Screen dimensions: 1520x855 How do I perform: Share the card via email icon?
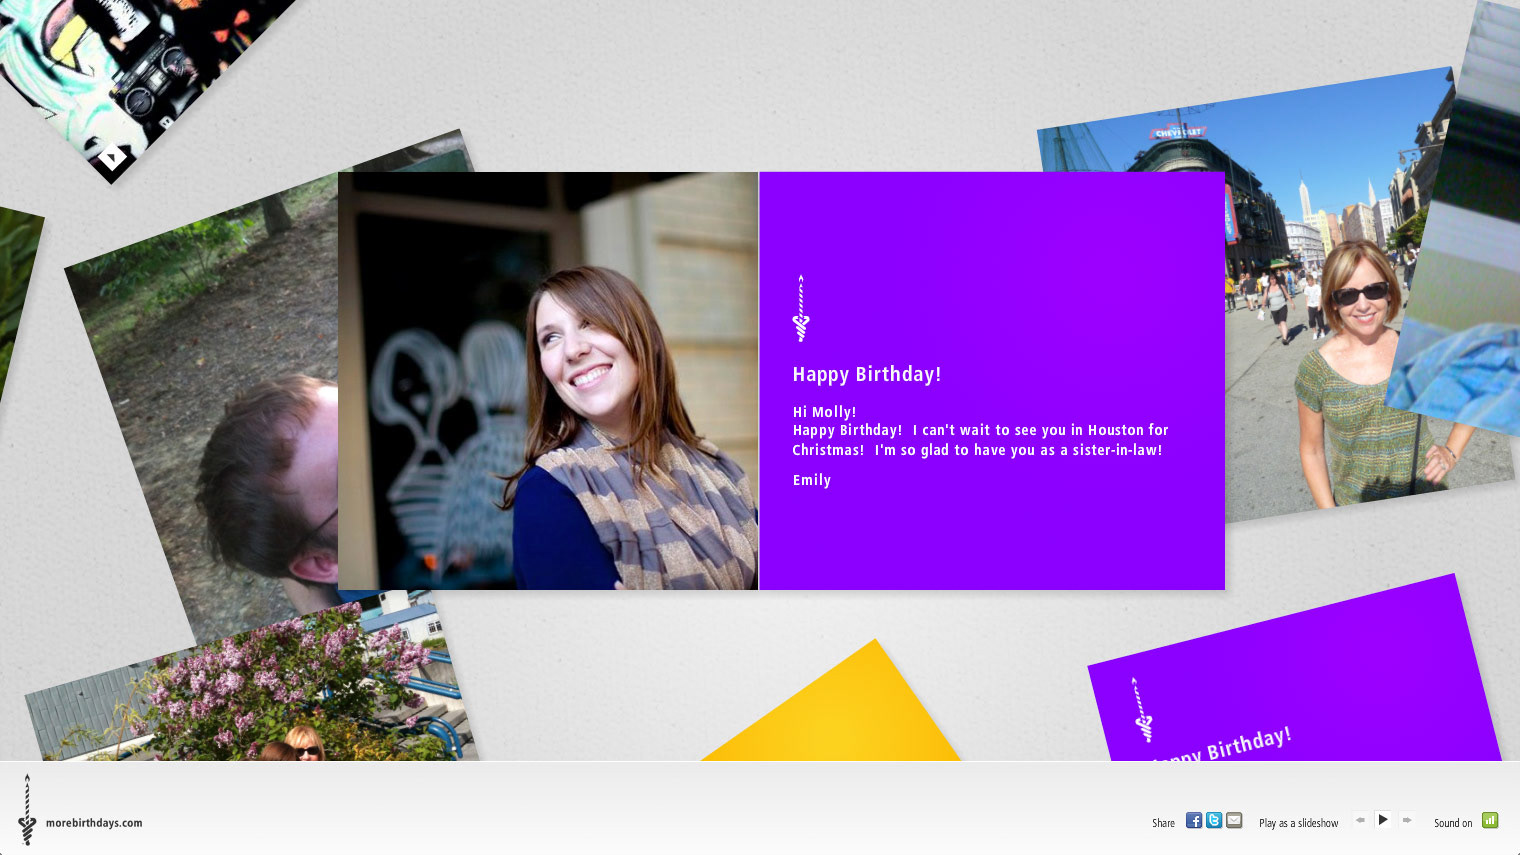(x=1234, y=820)
